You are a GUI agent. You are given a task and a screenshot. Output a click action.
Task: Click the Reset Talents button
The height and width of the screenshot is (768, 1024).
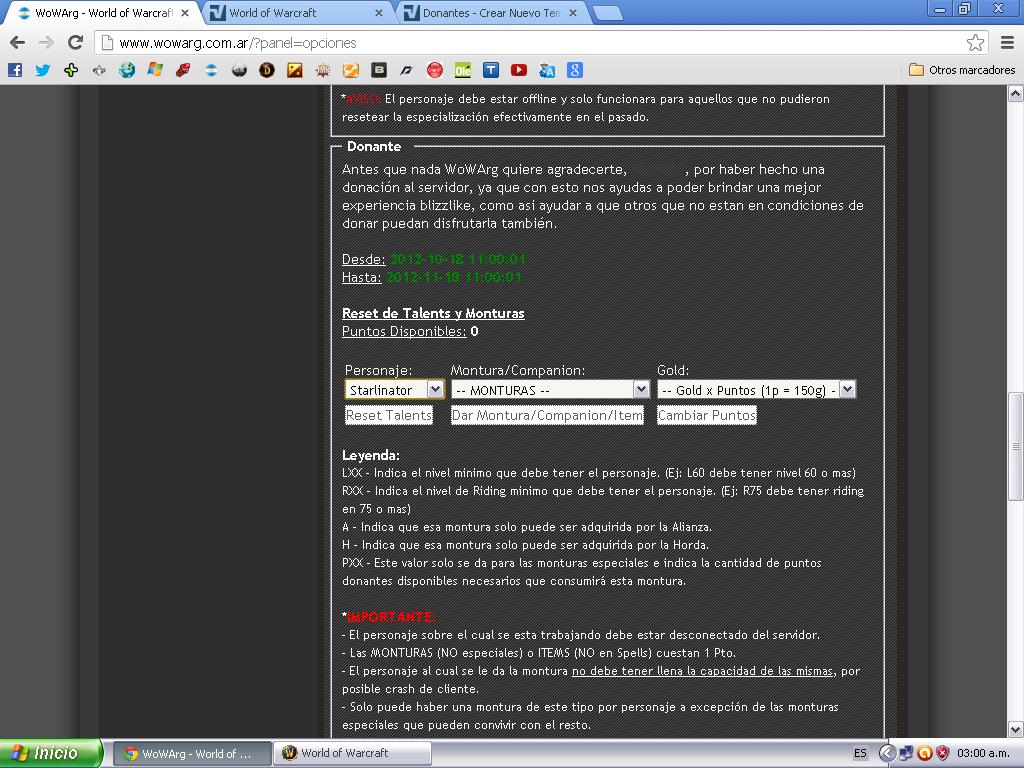[x=389, y=415]
